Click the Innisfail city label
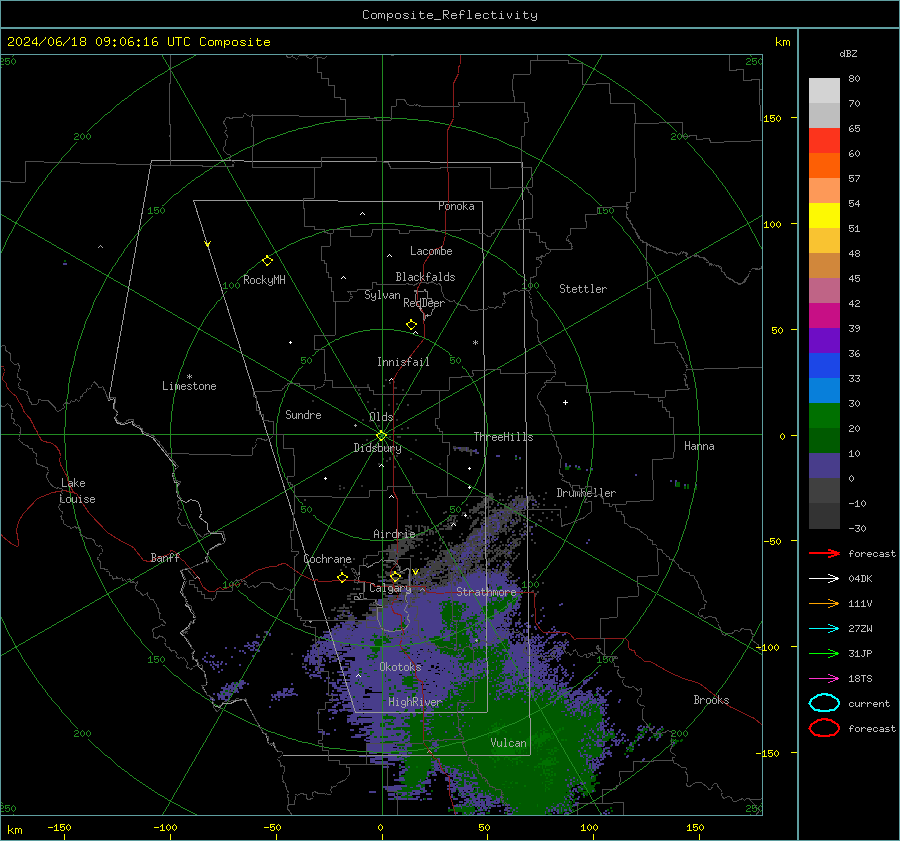The width and height of the screenshot is (900, 841). click(x=403, y=362)
